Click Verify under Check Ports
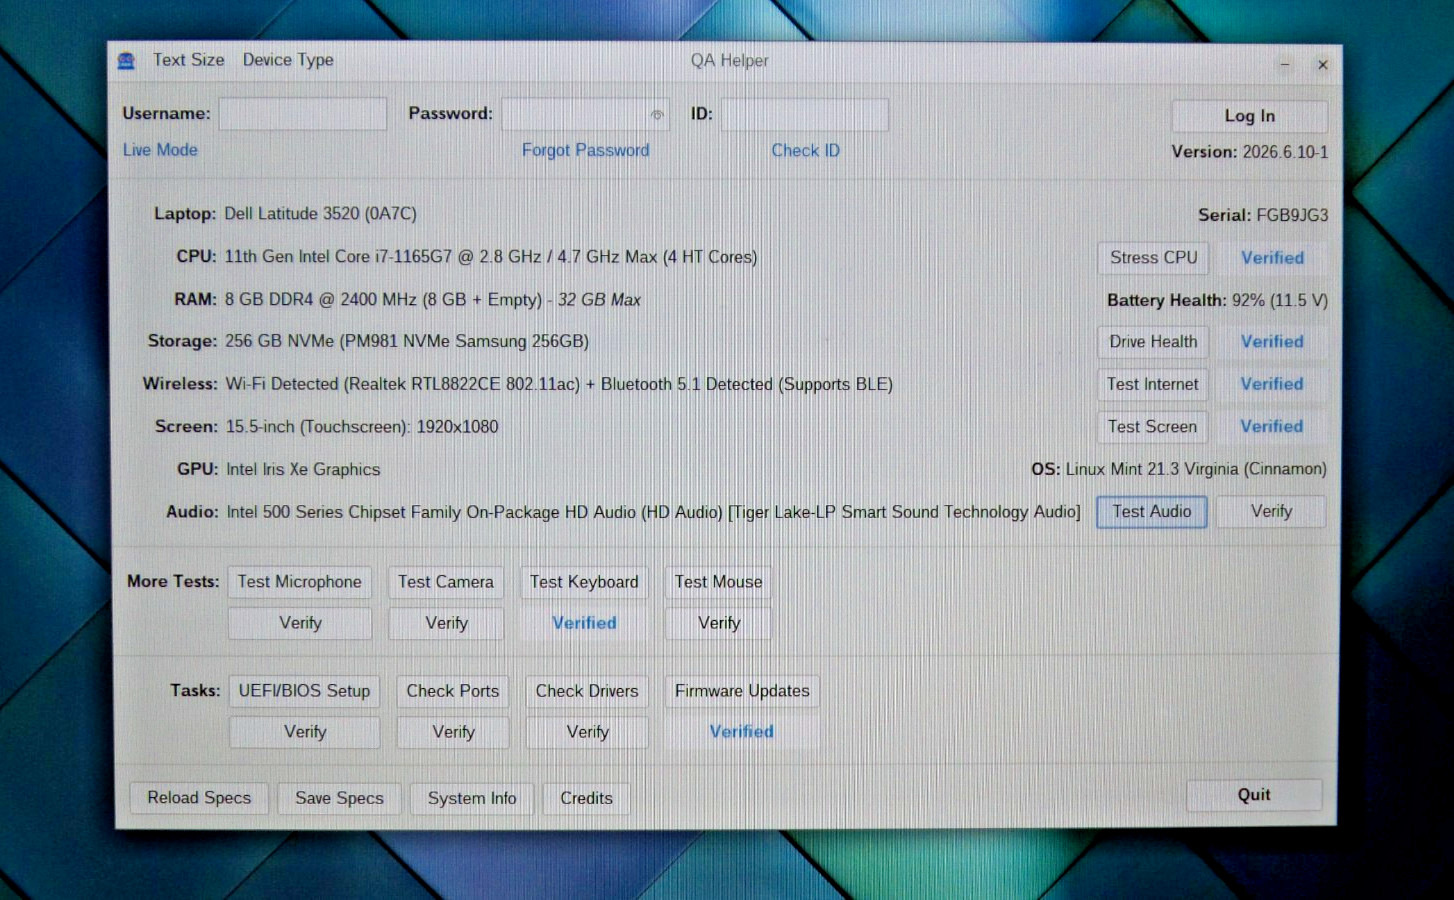This screenshot has height=900, width=1454. click(453, 732)
